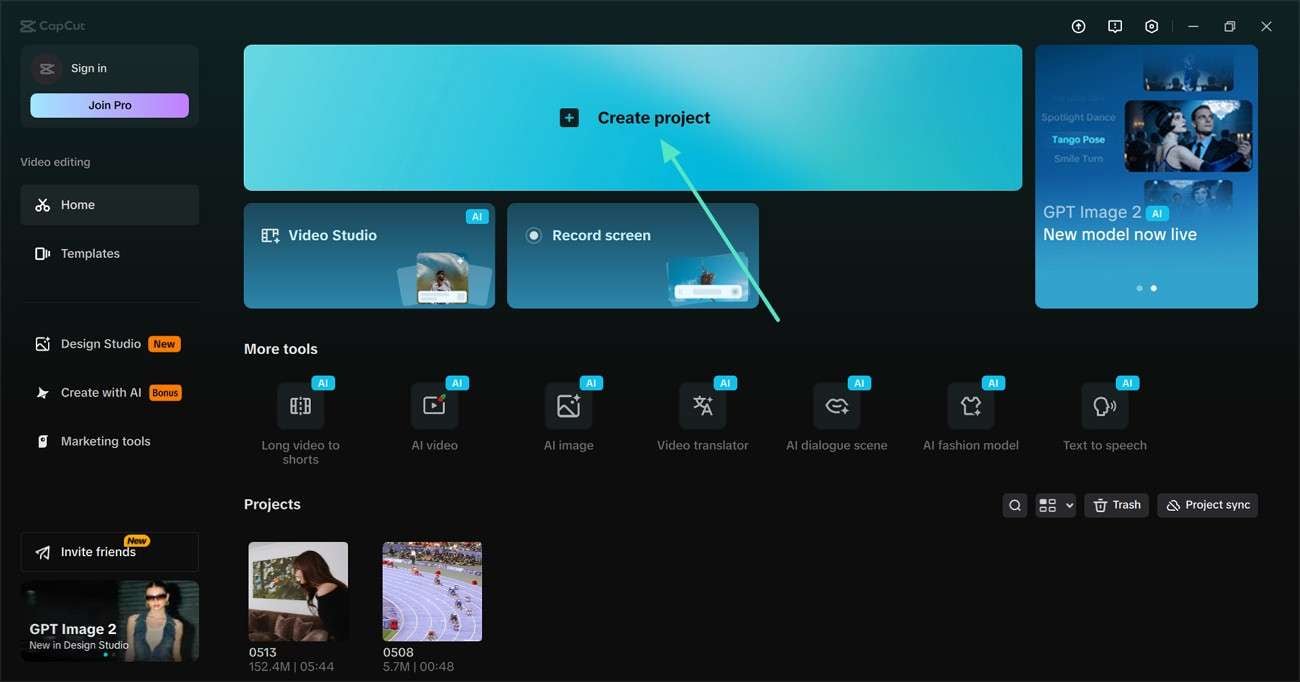
Task: Click the CapCut logo
Action: coord(53,27)
